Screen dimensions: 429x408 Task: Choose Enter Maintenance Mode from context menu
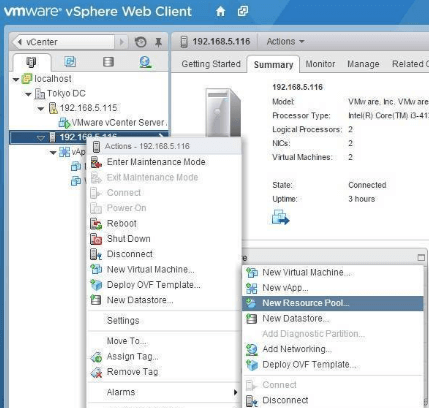(x=164, y=162)
